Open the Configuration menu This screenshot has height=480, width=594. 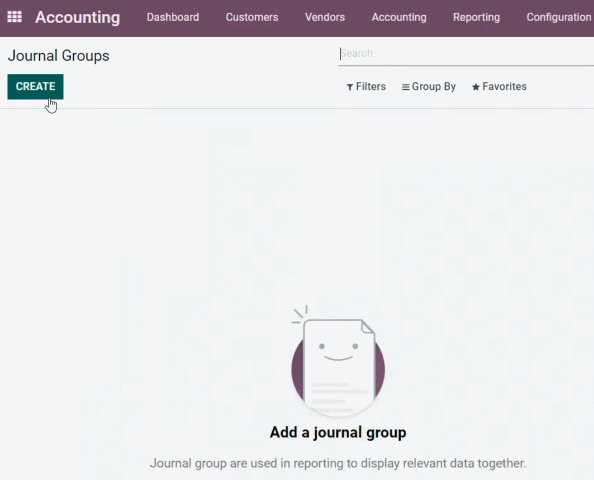(x=559, y=17)
